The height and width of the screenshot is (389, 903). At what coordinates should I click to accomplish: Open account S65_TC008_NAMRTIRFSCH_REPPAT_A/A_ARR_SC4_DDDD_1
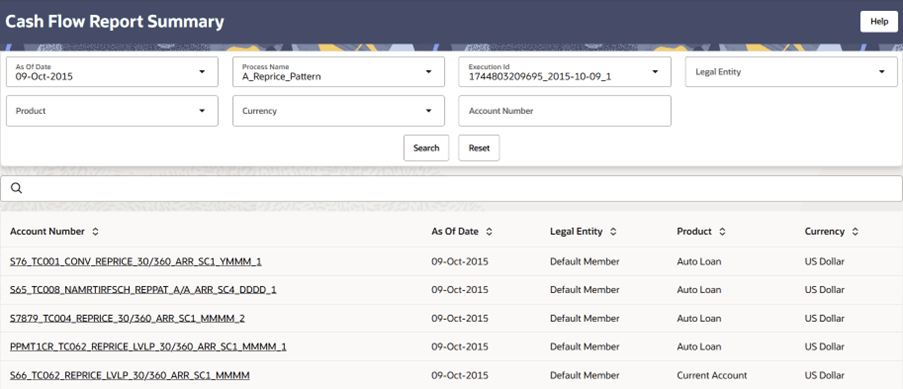pyautogui.click(x=143, y=290)
